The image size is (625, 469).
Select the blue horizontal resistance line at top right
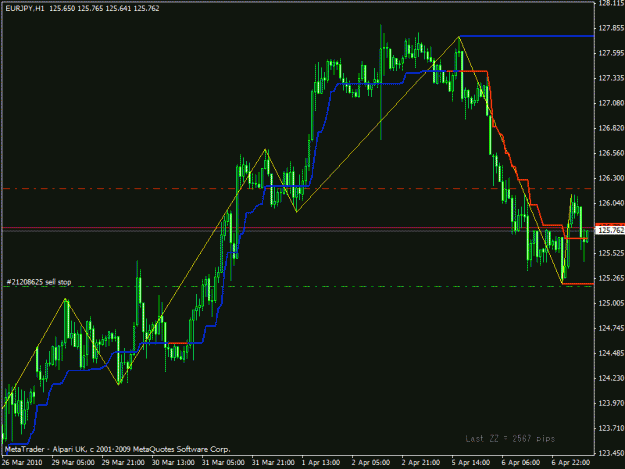(x=527, y=36)
